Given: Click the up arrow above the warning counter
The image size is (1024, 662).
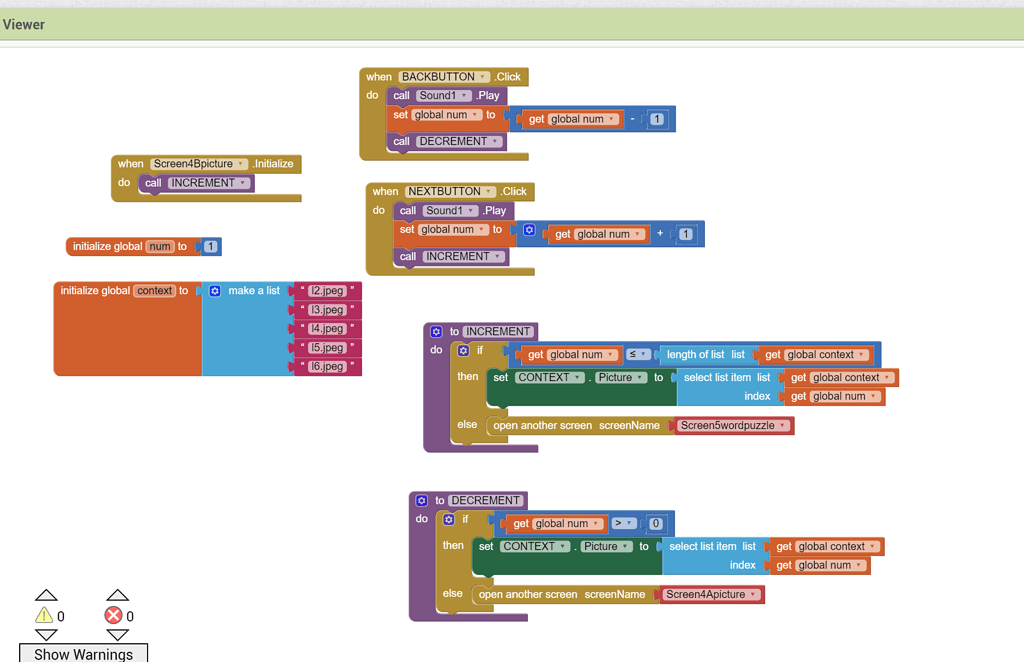Looking at the screenshot, I should [x=45, y=593].
